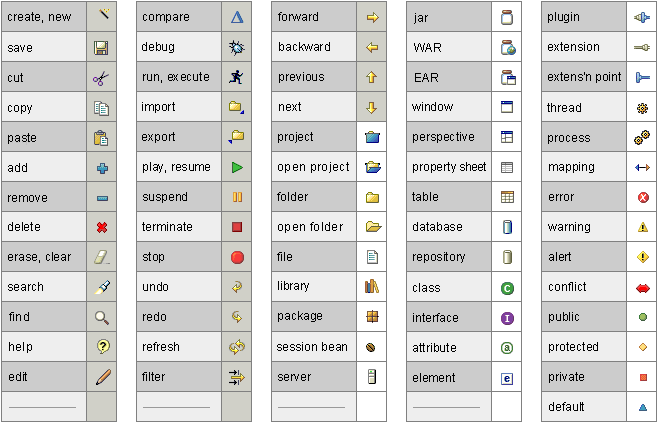This screenshot has width=658, height=423.
Task: Select the plugin connector icon
Action: point(642,18)
